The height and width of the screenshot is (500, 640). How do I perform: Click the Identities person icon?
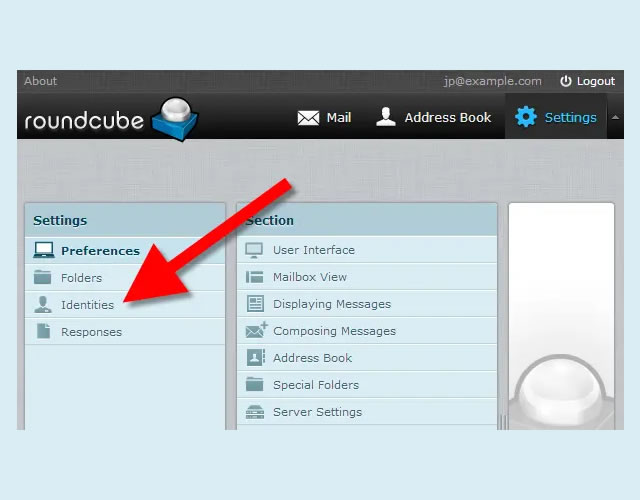tap(43, 305)
